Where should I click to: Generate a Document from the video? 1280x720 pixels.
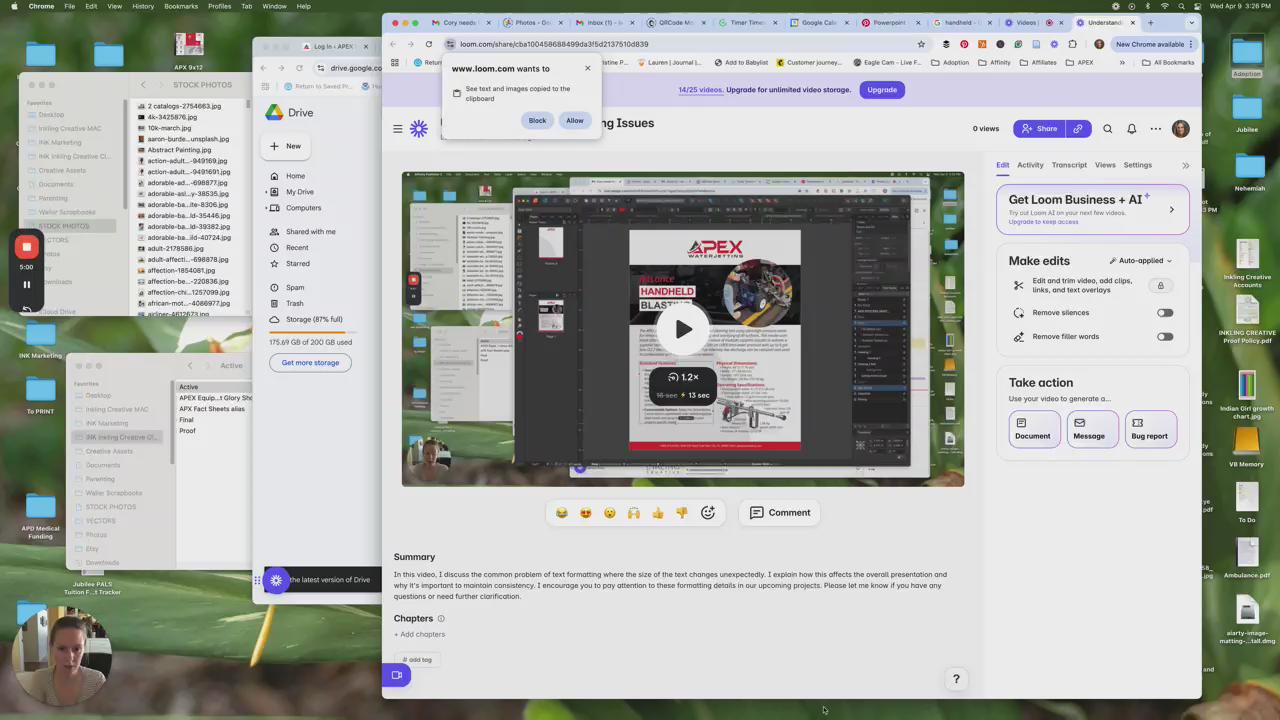point(1033,430)
